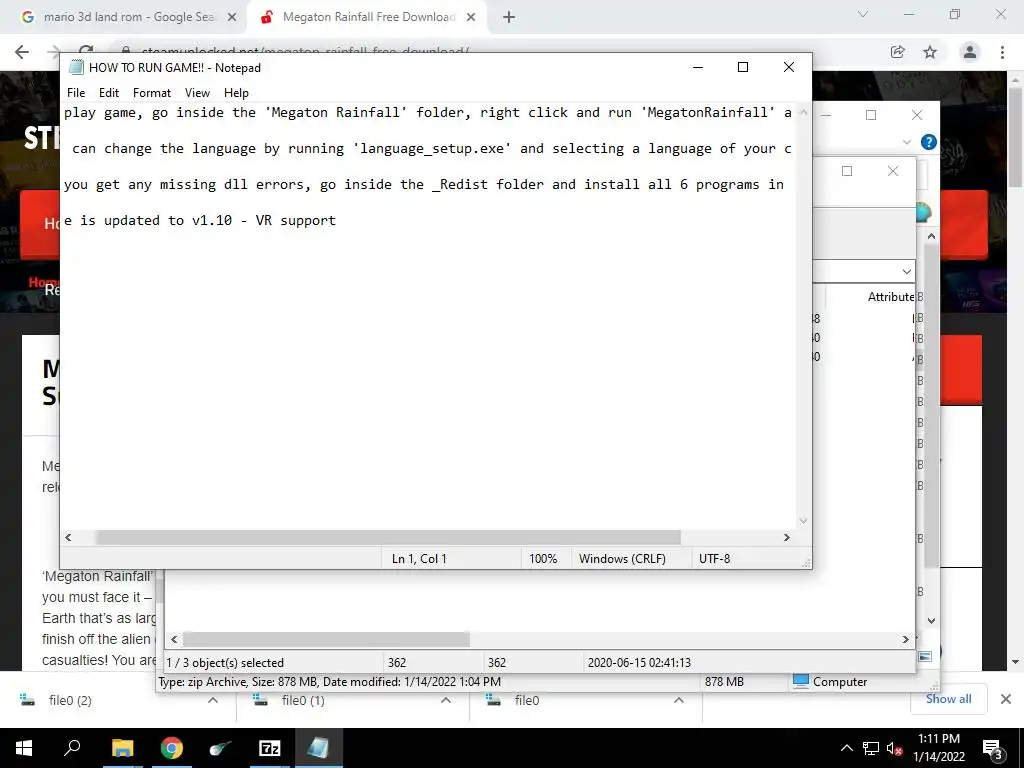The image size is (1024, 768).
Task: Go back in Chrome
Action: (x=22, y=52)
